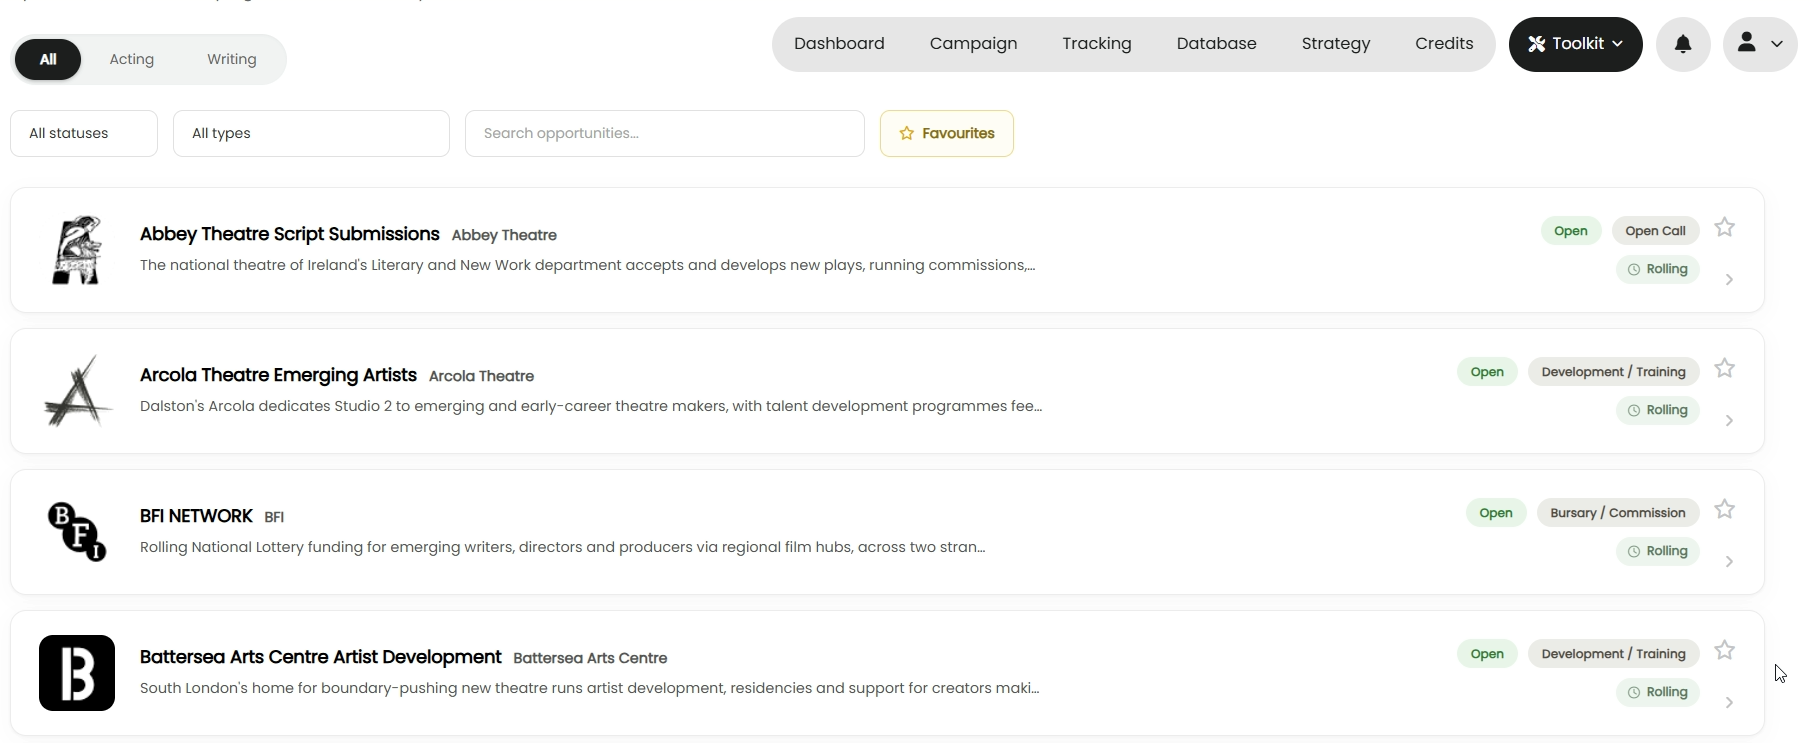Click the Open status on Arcola Theatre row

[x=1487, y=372]
